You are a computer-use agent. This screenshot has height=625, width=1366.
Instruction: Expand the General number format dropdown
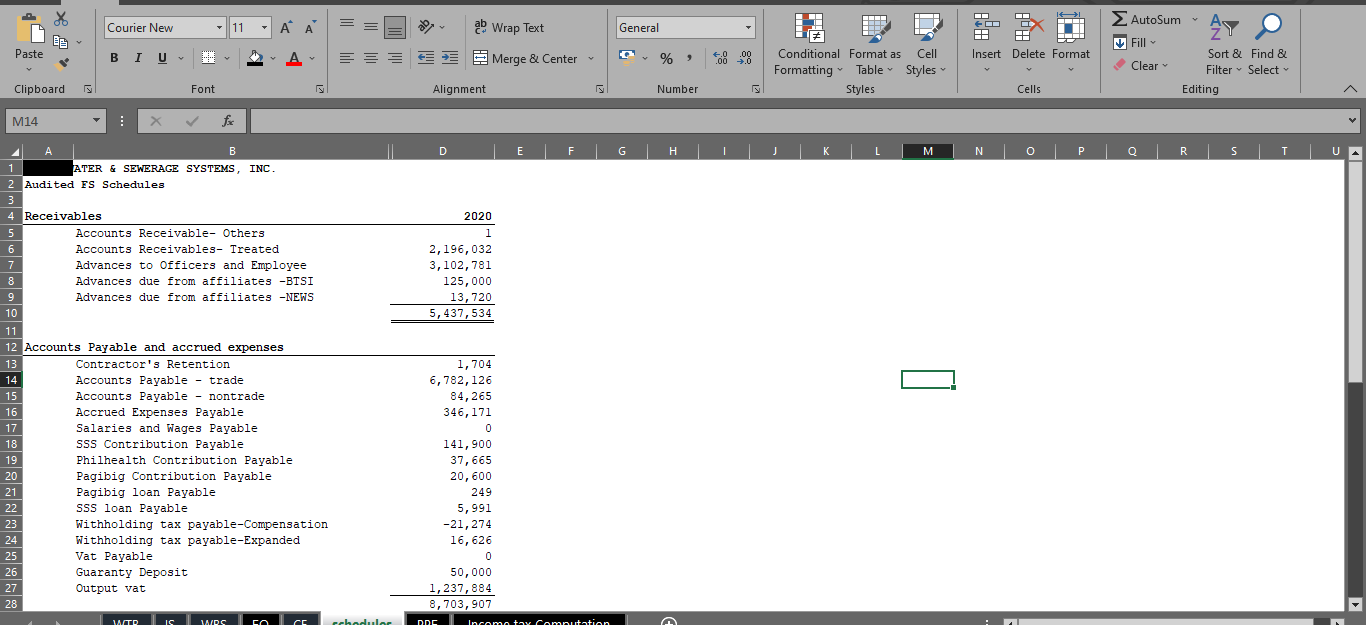[x=747, y=28]
